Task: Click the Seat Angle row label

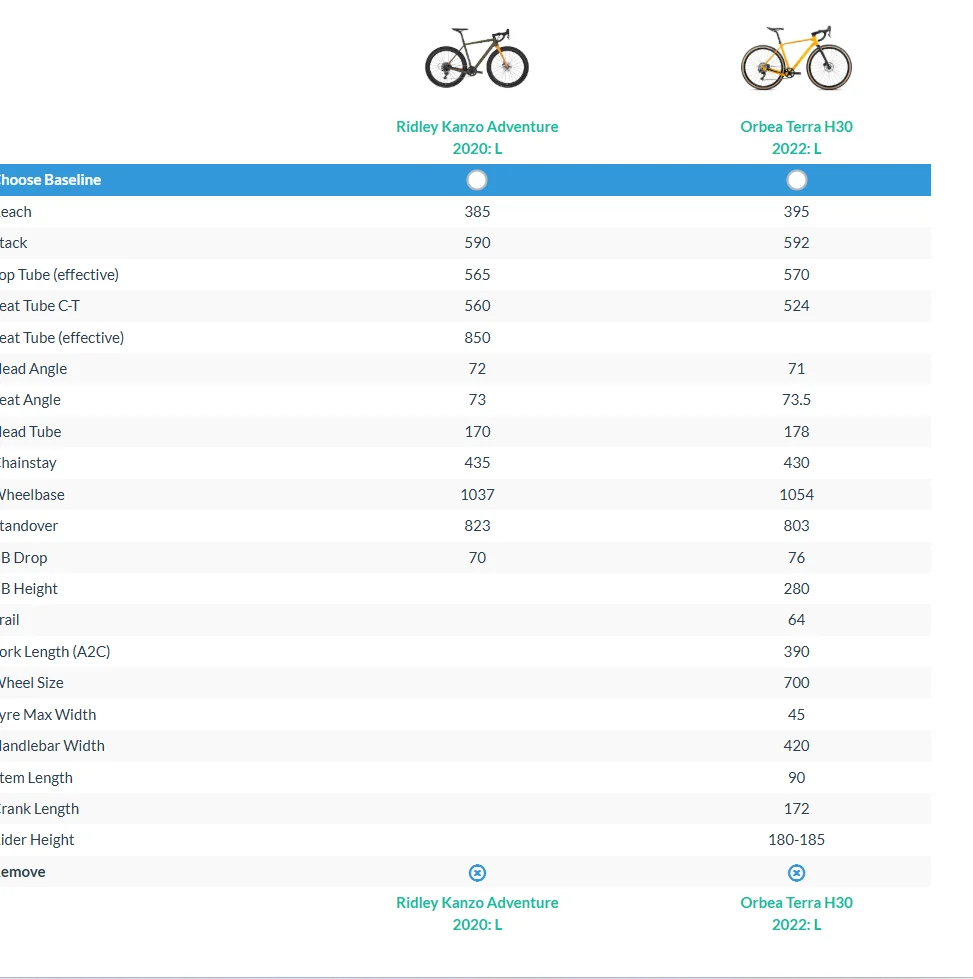Action: coord(30,400)
